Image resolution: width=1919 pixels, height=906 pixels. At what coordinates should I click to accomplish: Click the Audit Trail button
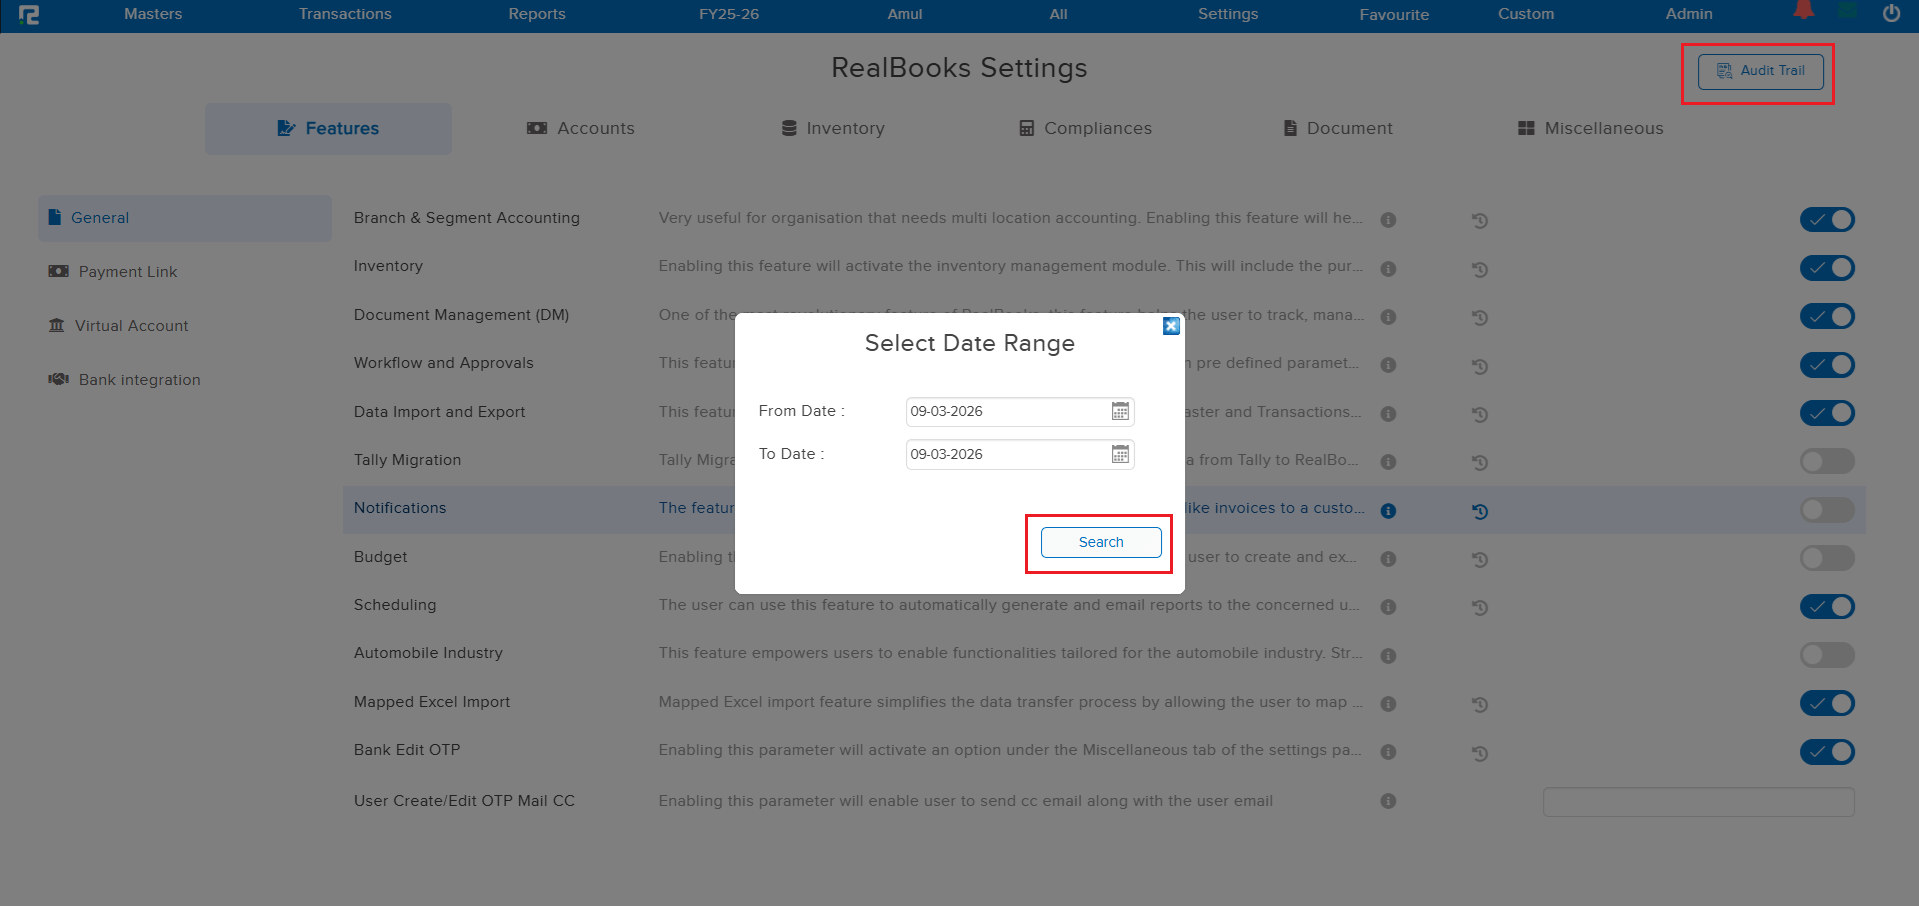click(1760, 71)
